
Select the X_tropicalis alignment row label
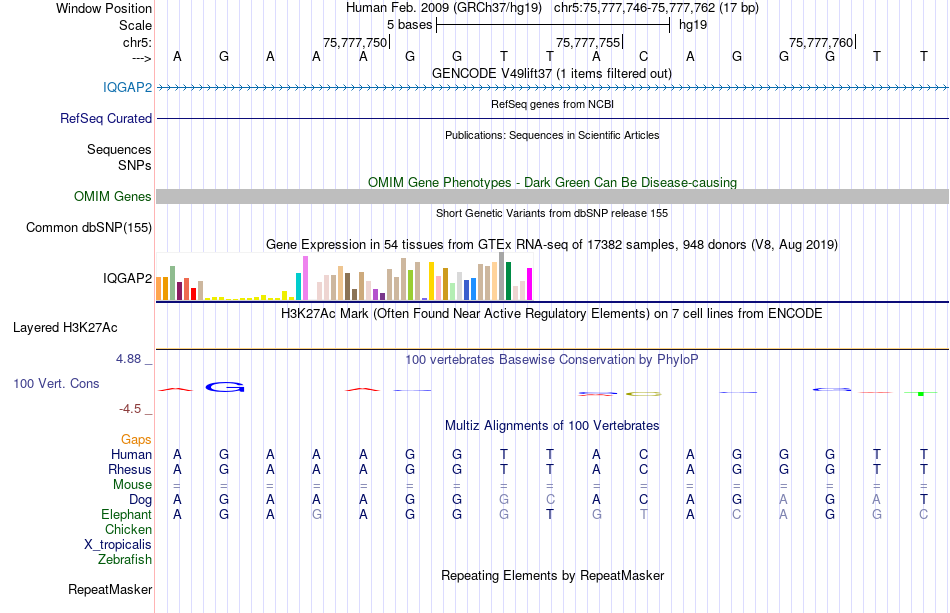pyautogui.click(x=118, y=545)
